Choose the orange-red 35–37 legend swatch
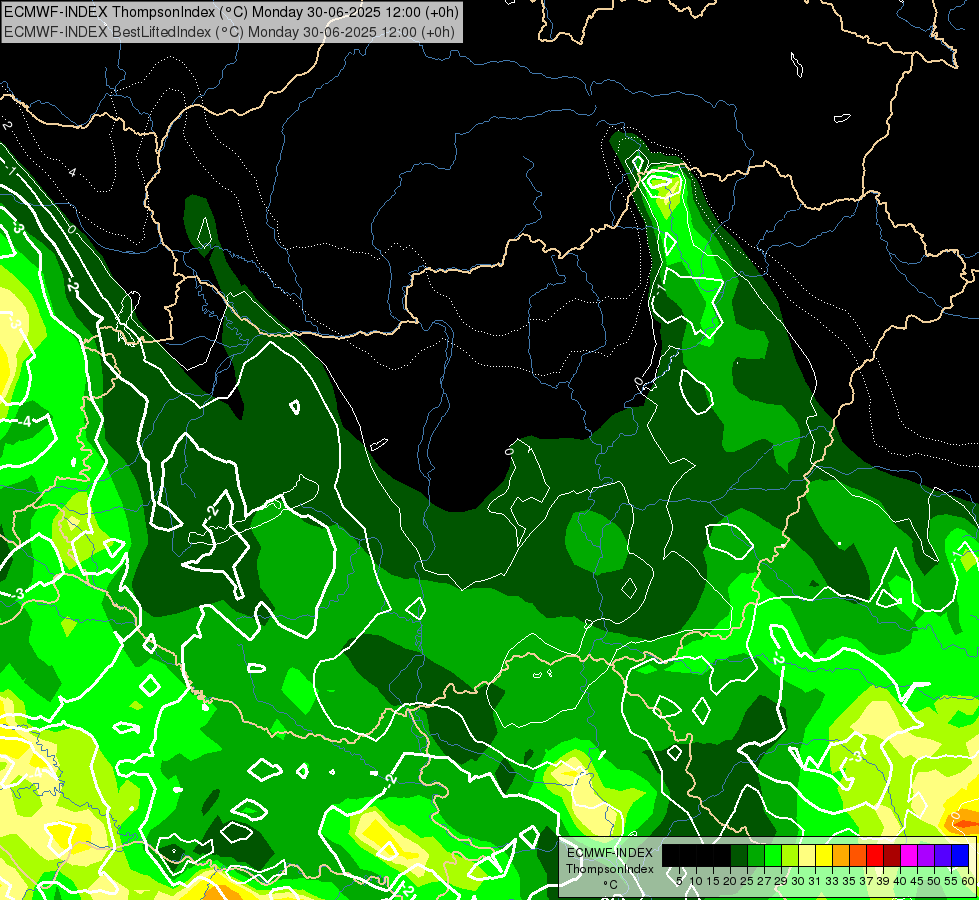Image resolution: width=979 pixels, height=900 pixels. click(x=858, y=855)
